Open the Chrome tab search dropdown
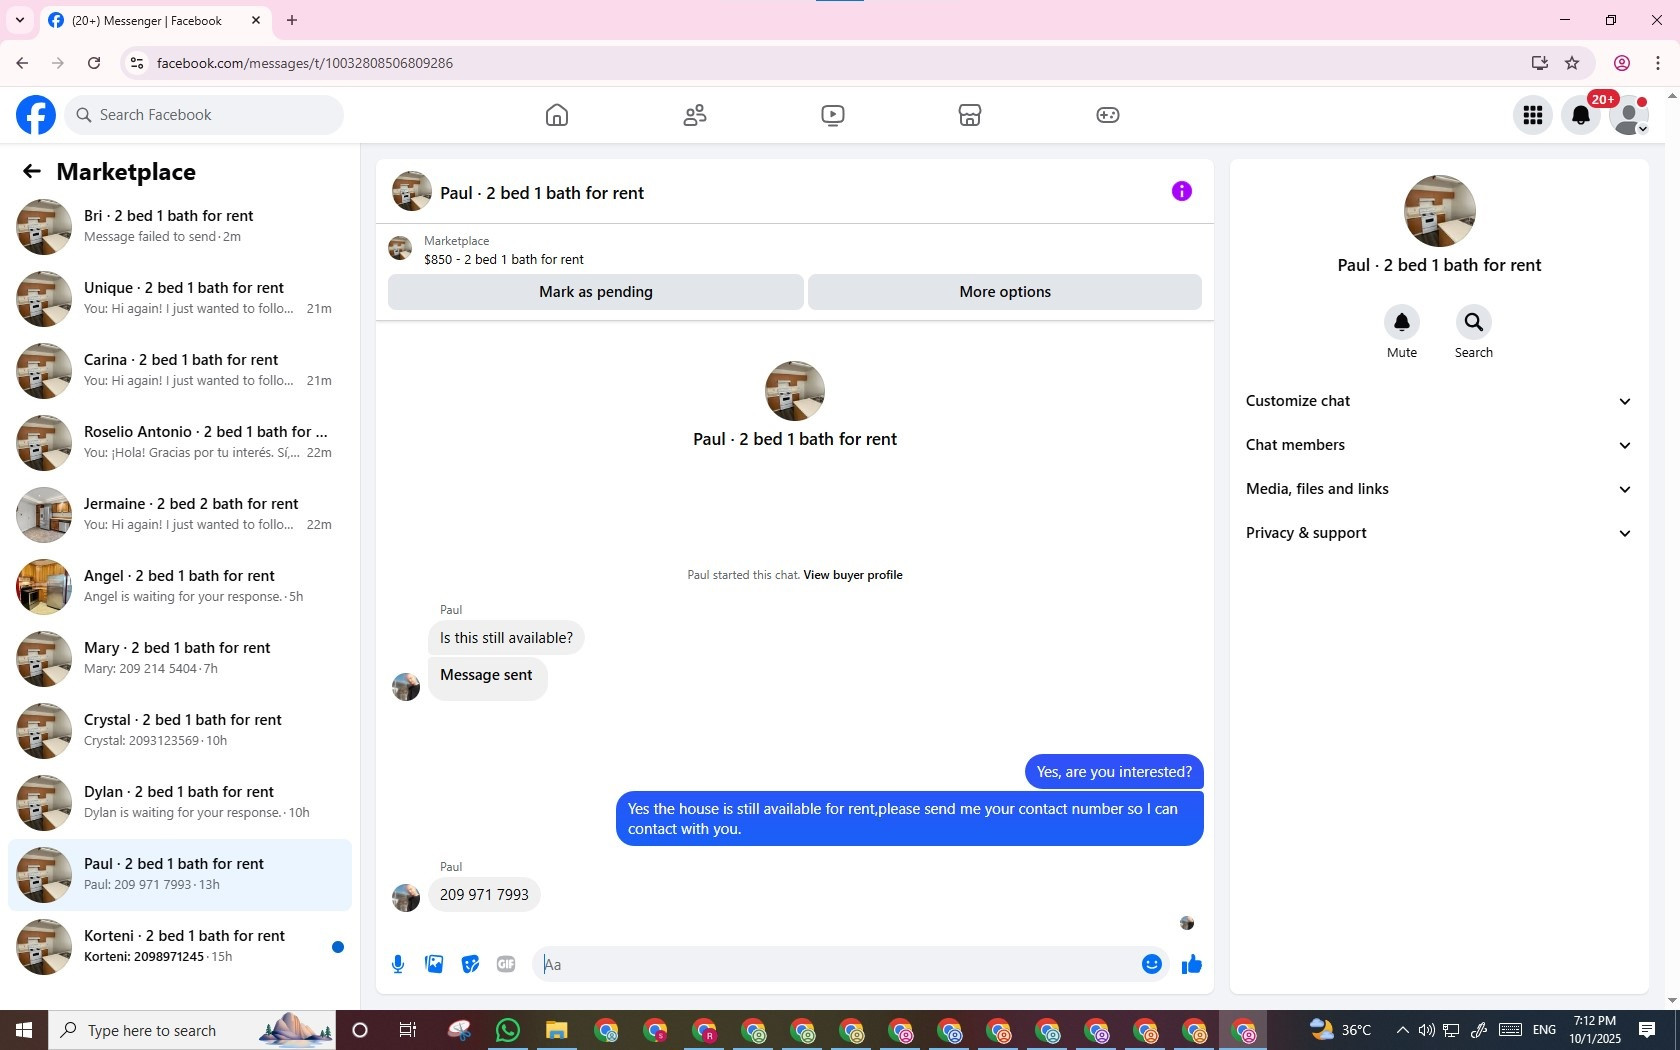 point(20,20)
